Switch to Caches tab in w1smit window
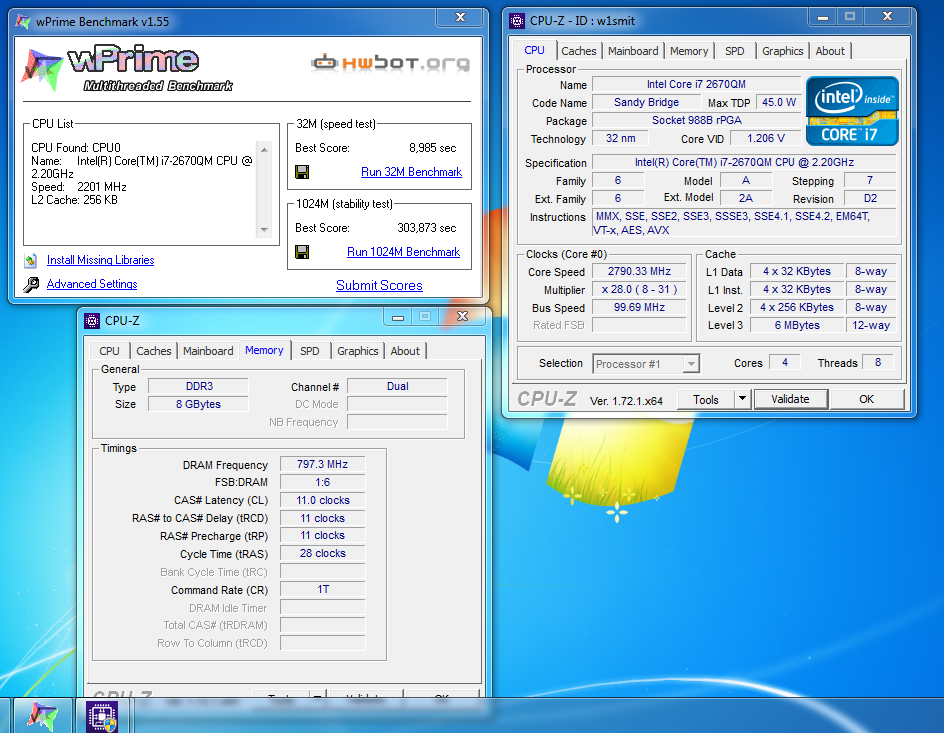944x733 pixels. point(579,51)
